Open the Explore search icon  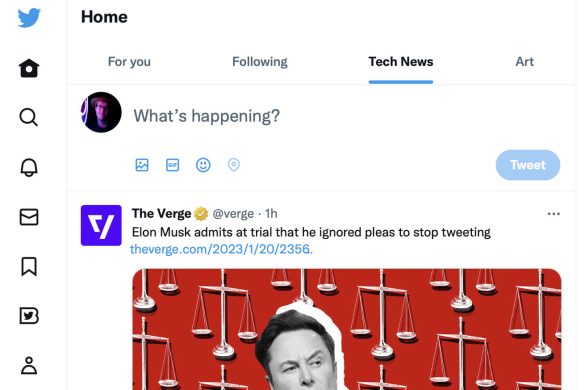point(29,117)
